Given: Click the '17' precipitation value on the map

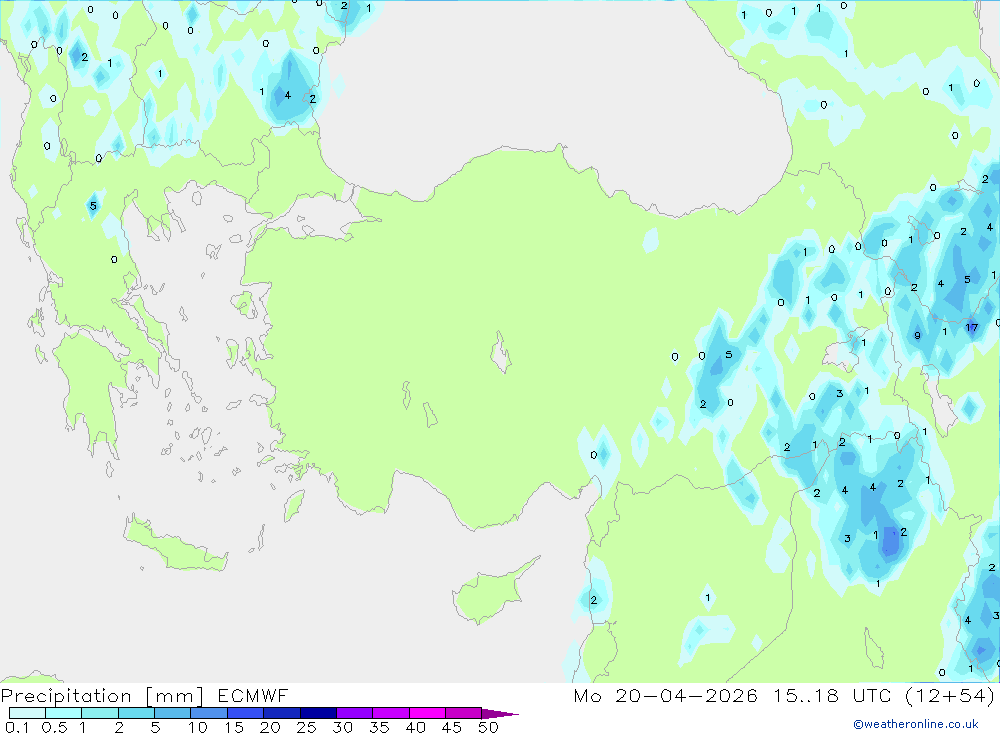Looking at the screenshot, I should point(971,328).
